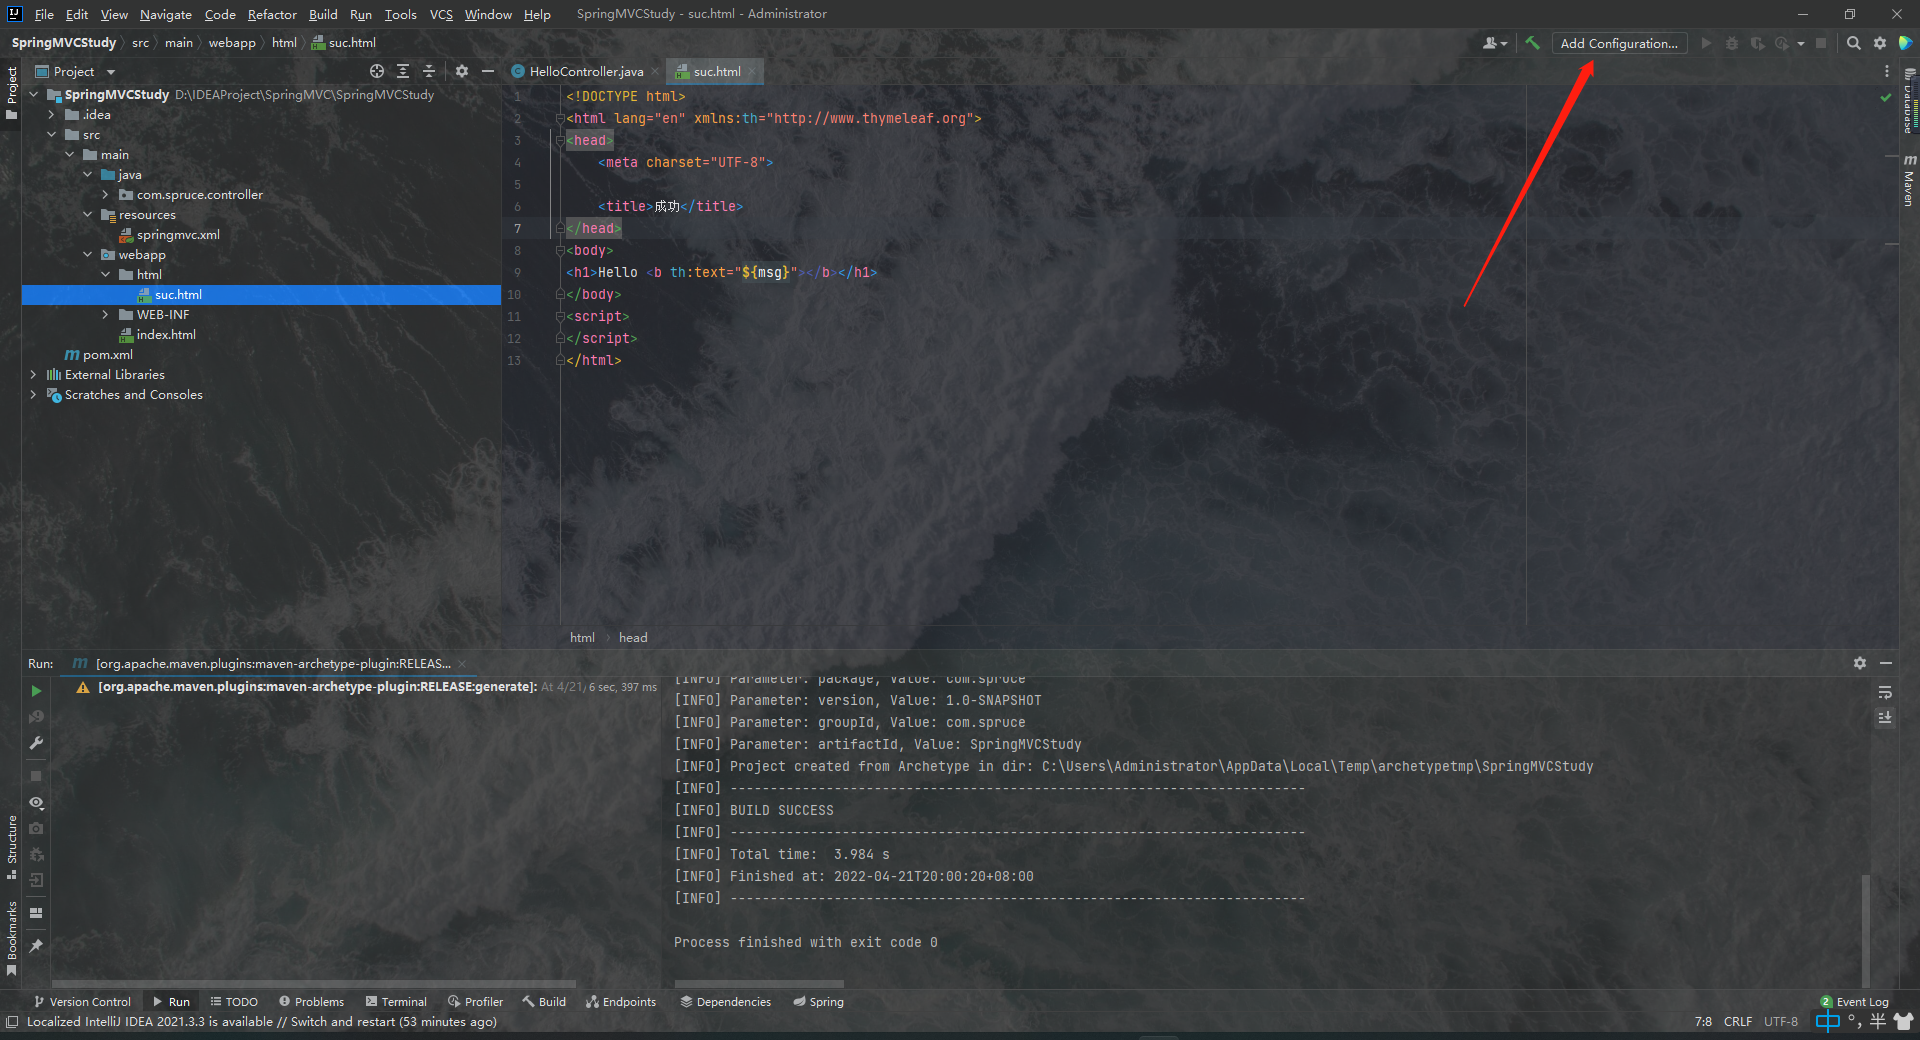Screen dimensions: 1920x1040
Task: Open the Problems tool window tab
Action: click(311, 1001)
